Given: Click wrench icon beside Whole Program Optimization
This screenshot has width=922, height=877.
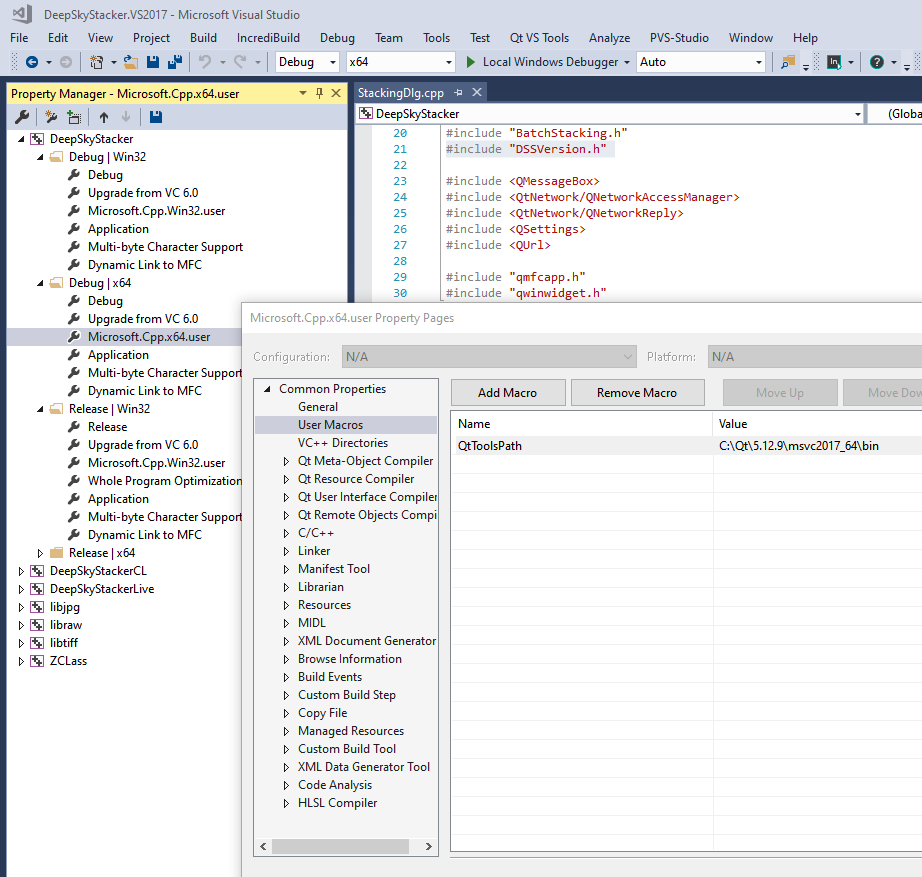Looking at the screenshot, I should pos(74,481).
